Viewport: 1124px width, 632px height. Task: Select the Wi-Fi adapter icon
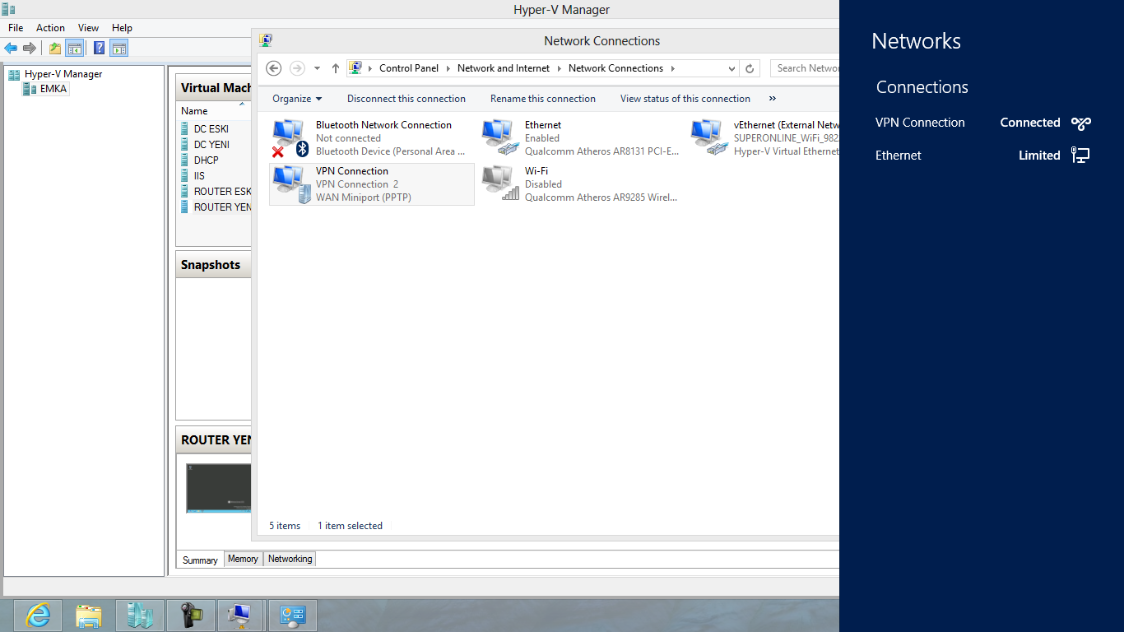pyautogui.click(x=500, y=183)
